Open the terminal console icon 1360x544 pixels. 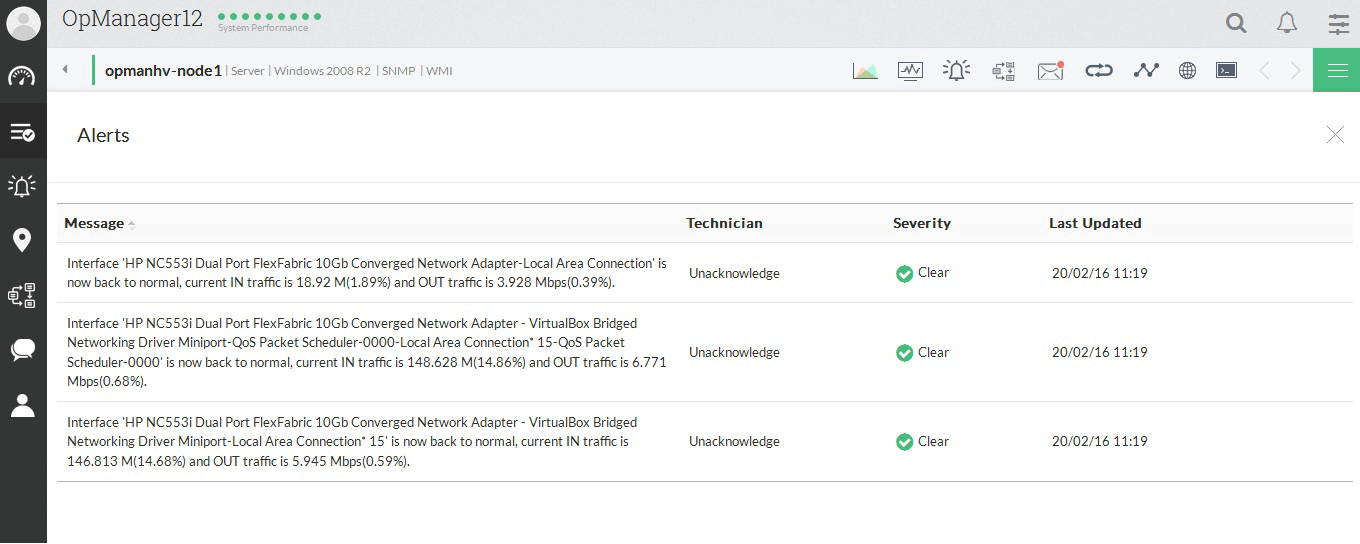(1226, 71)
